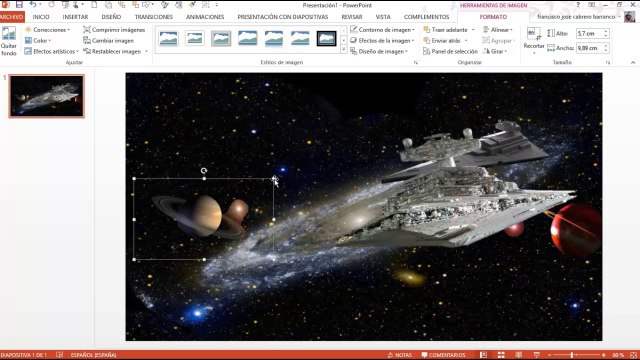Viewport: 640px width, 360px height.
Task: Start slideshow from status bar
Action: tap(536, 355)
